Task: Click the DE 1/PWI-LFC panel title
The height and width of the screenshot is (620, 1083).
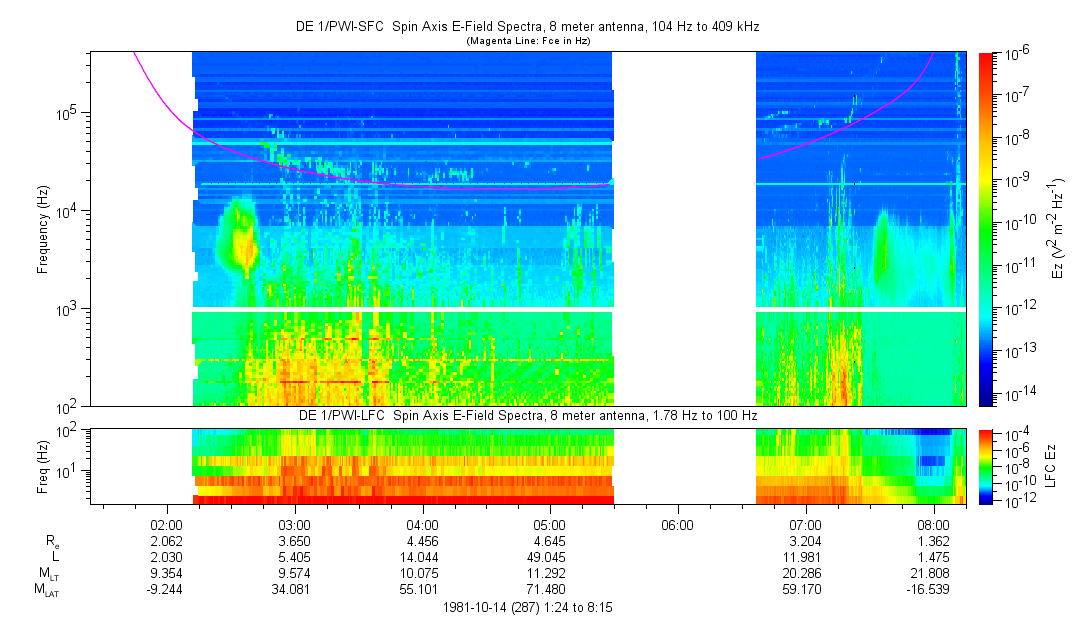Action: pos(530,414)
